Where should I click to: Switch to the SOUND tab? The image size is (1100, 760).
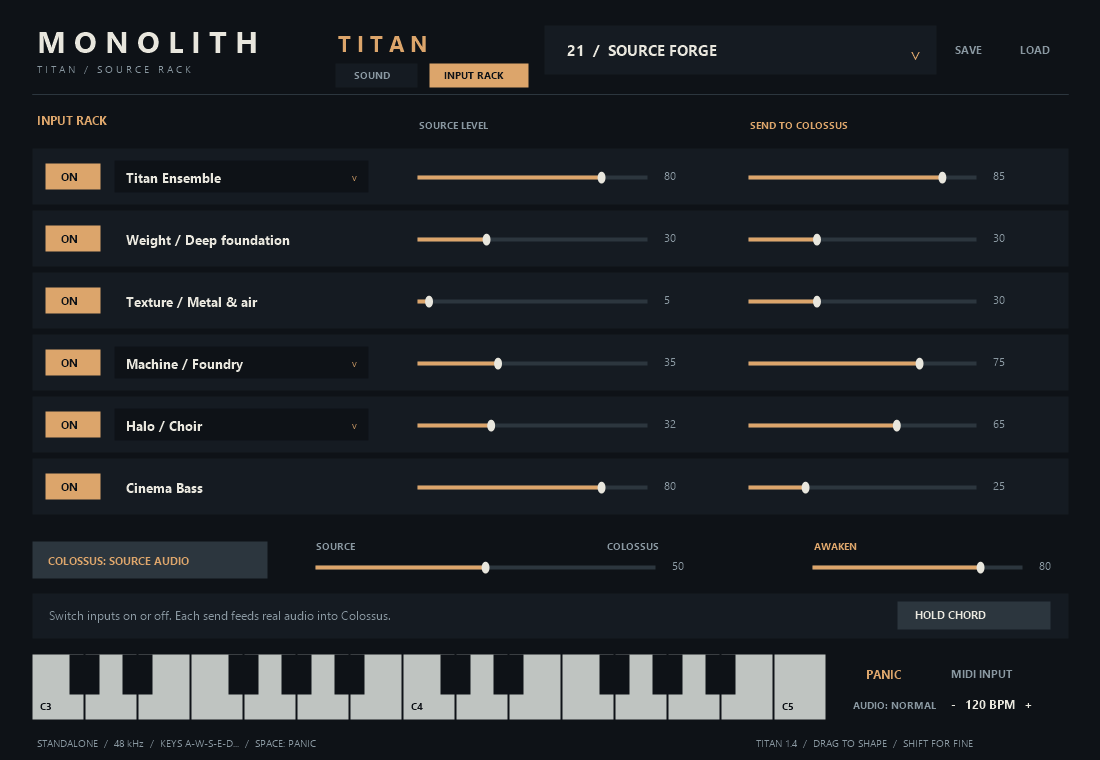(x=376, y=75)
